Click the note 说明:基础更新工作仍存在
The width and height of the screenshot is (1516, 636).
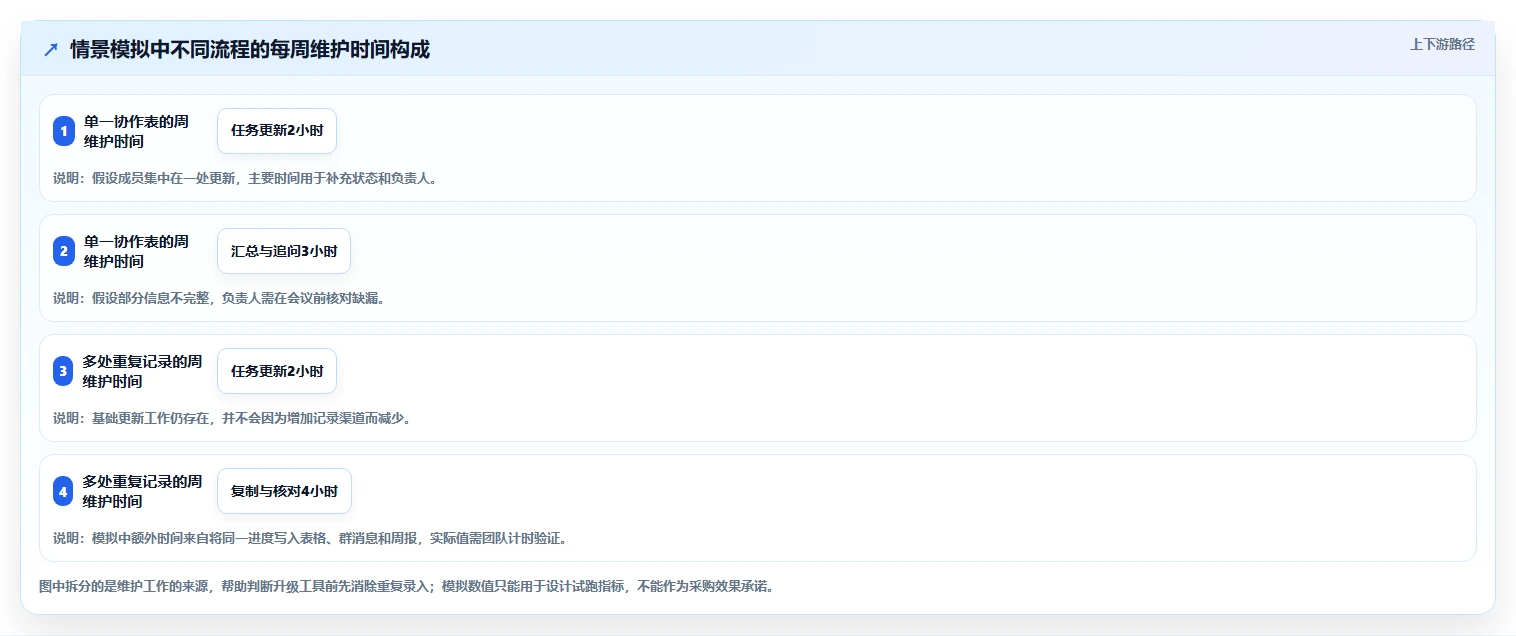(232, 418)
